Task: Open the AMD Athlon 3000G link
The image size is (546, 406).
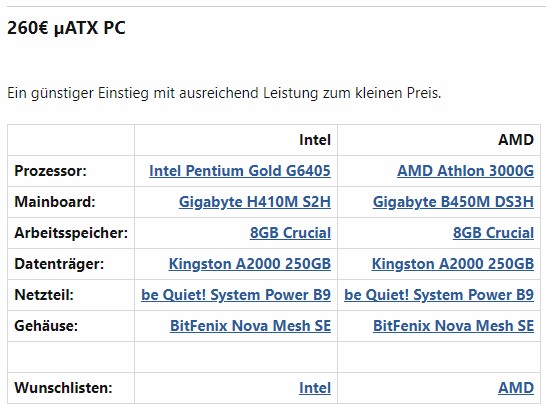Action: (466, 171)
